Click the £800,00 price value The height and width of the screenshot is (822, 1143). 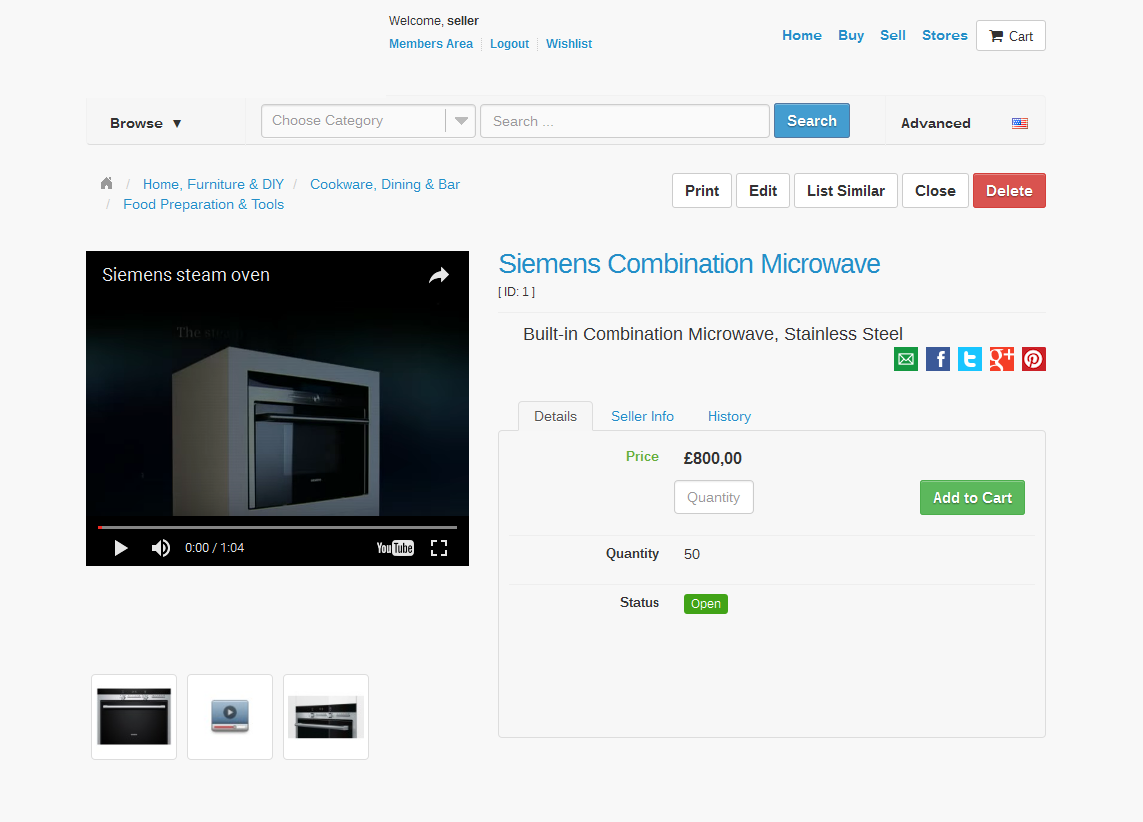tap(713, 458)
